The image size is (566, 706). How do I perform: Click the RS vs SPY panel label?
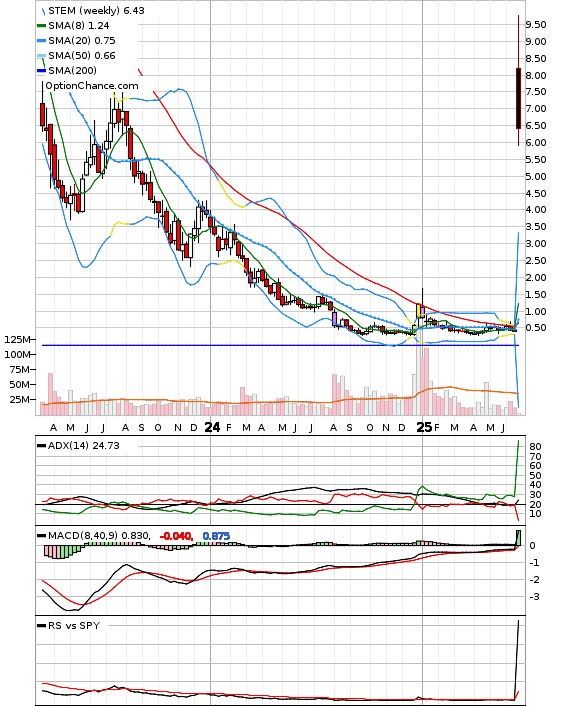(74, 625)
